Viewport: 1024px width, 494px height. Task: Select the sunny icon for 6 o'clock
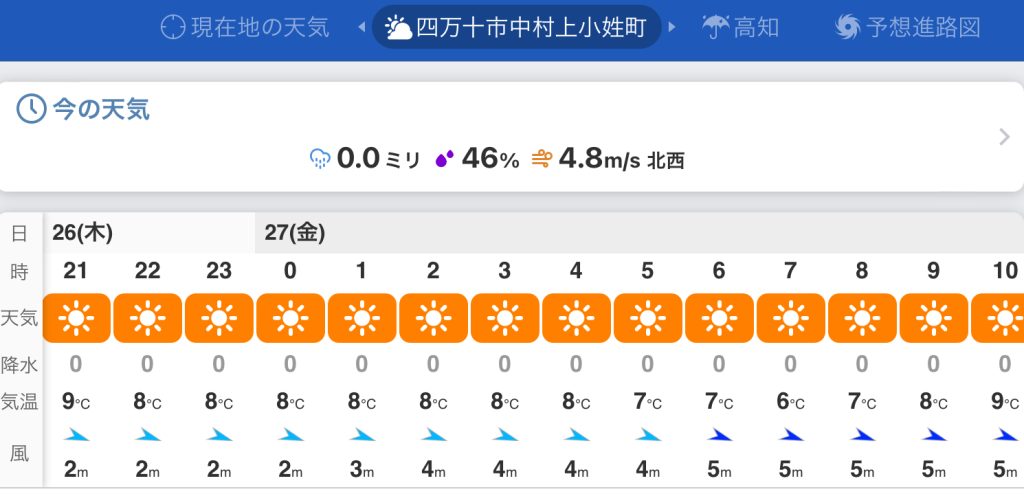coord(719,318)
